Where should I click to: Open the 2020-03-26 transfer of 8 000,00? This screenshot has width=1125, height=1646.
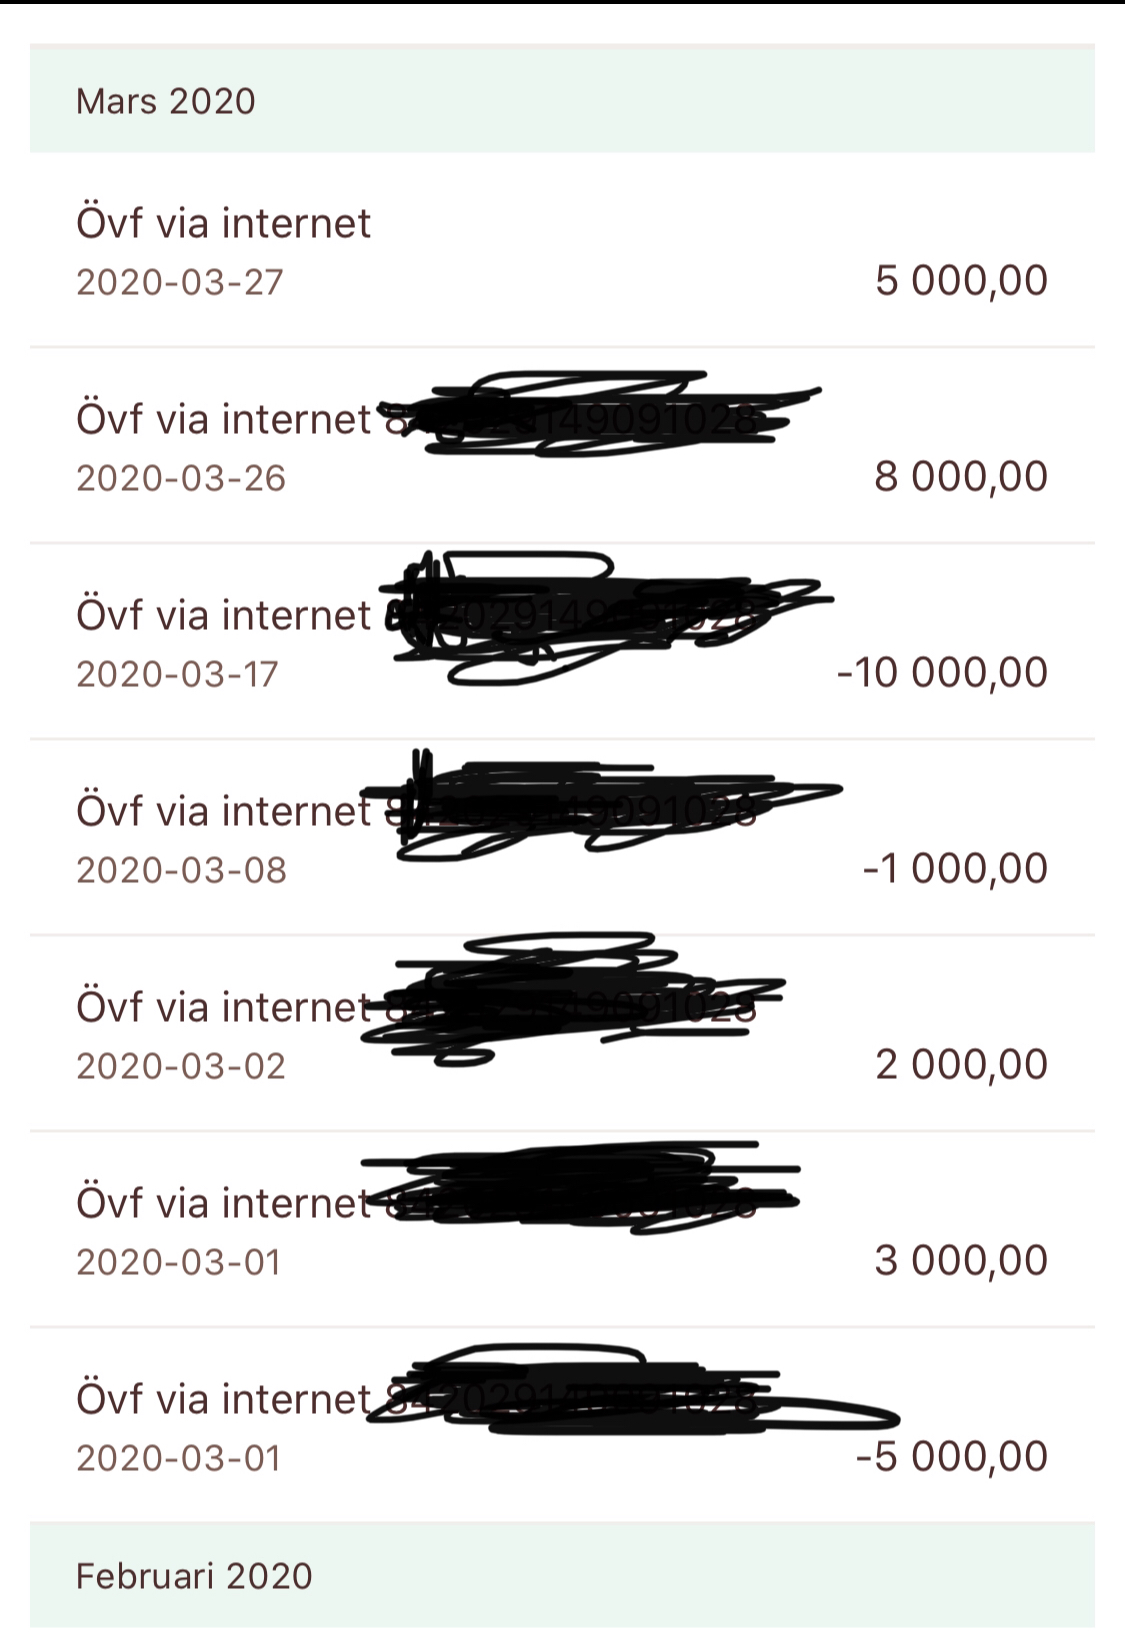click(x=562, y=446)
